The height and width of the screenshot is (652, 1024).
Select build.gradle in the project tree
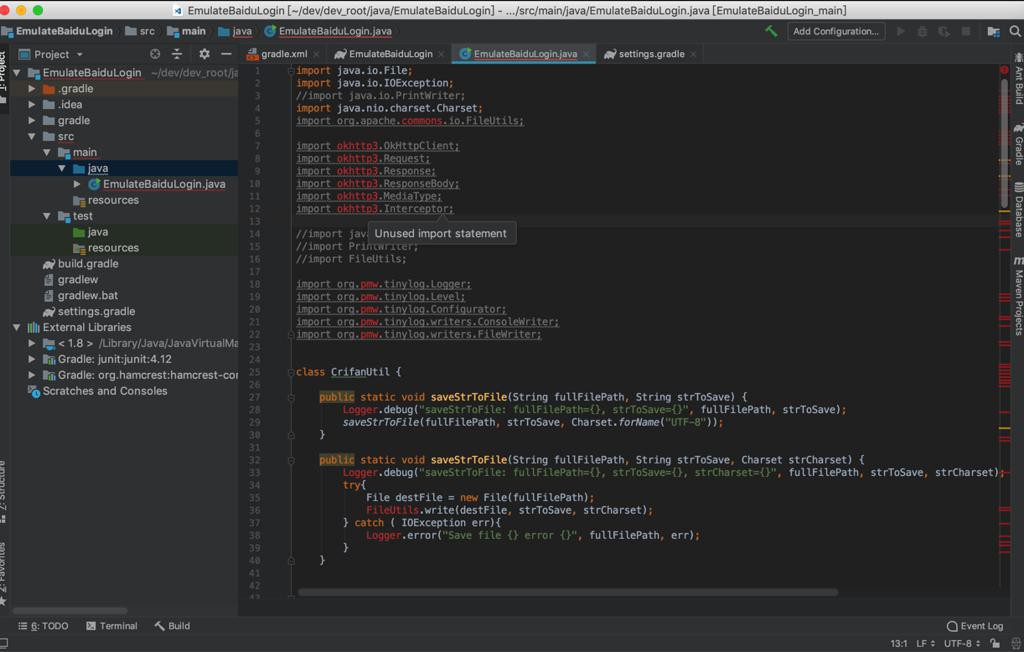[88, 264]
